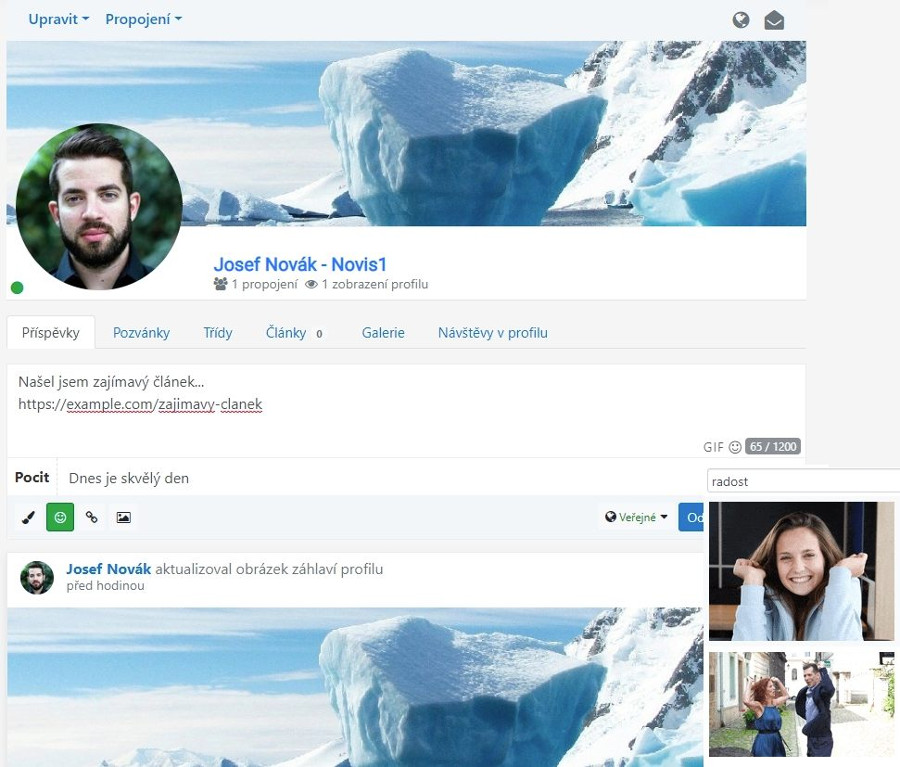Open the Veřejné visibility dropdown
This screenshot has height=767, width=900.
point(636,517)
